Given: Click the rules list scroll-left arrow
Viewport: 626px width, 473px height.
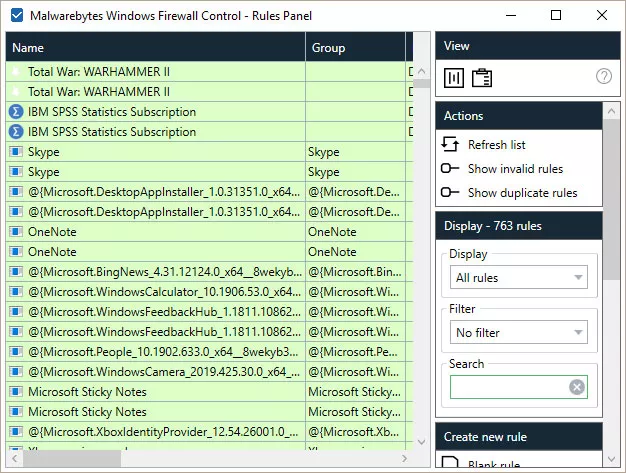Looking at the screenshot, I should coord(15,458).
